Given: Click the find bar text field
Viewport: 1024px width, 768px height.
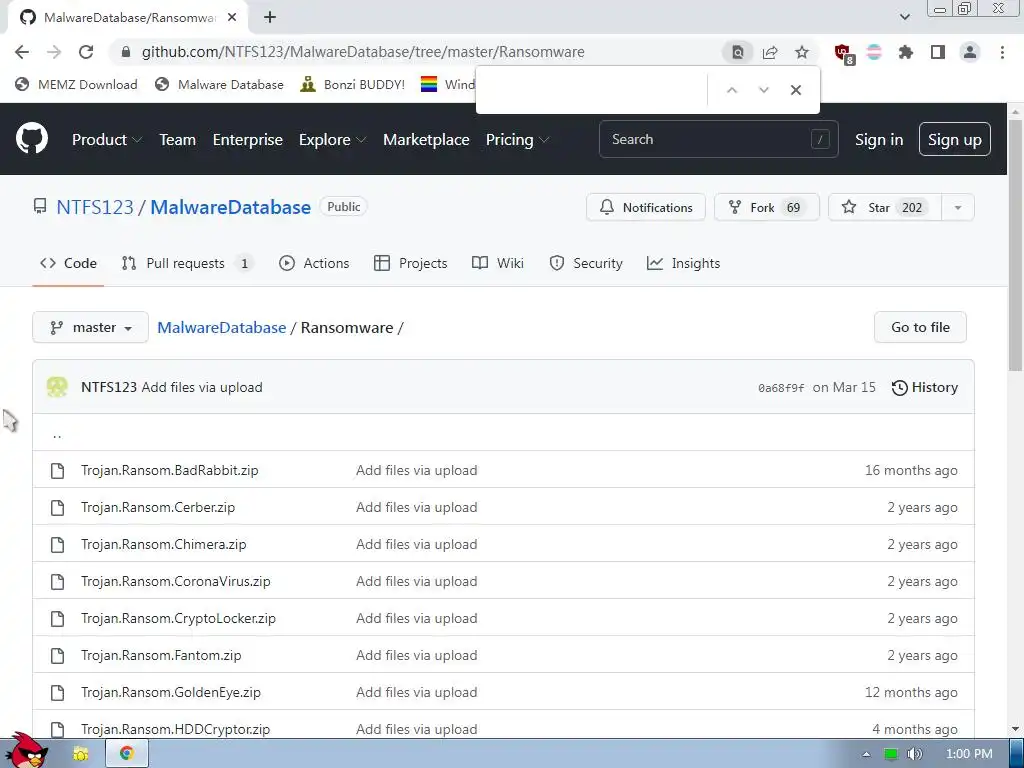Looking at the screenshot, I should [x=594, y=90].
